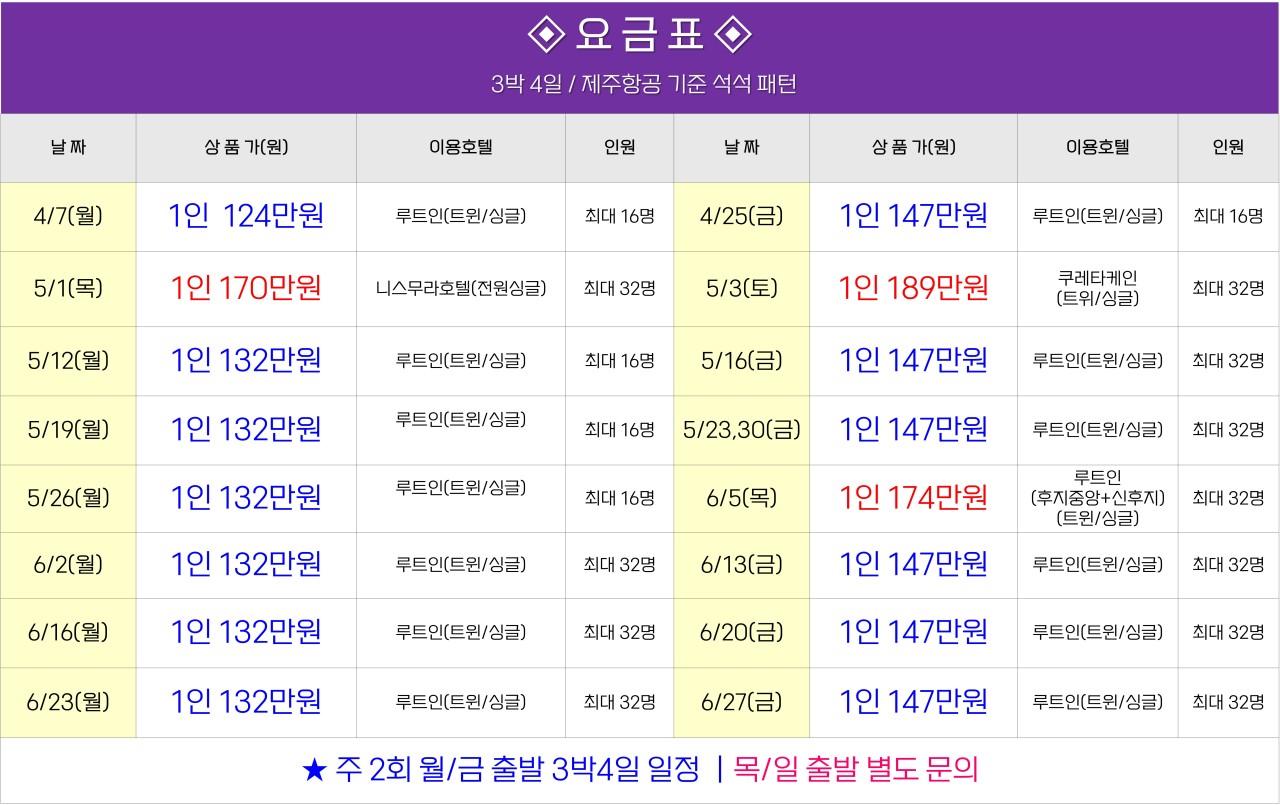The height and width of the screenshot is (805, 1280).
Task: Click the 132만원 price for 5/12(월)
Action: point(246,361)
